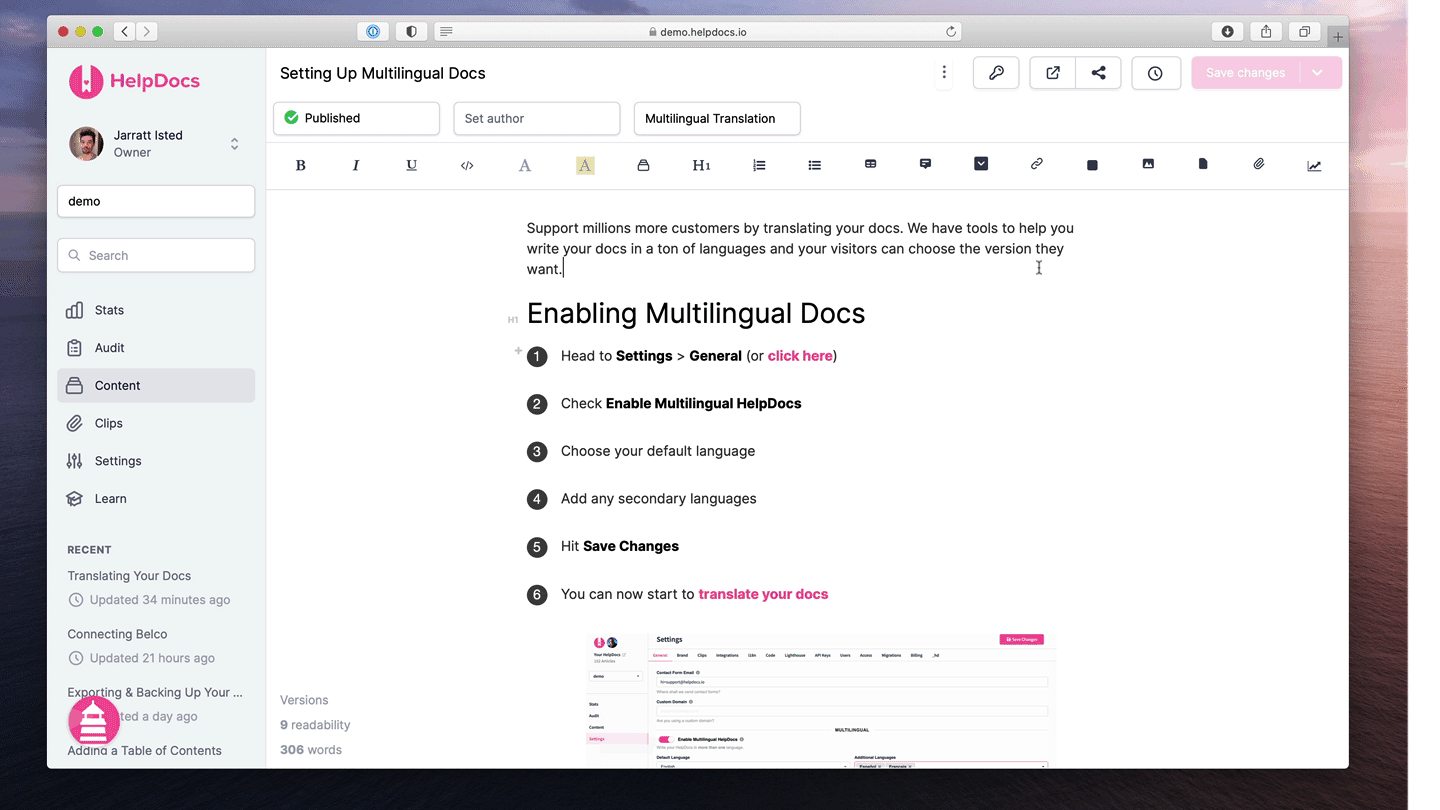Open Settings in the sidebar
This screenshot has width=1440, height=810.
(156, 461)
